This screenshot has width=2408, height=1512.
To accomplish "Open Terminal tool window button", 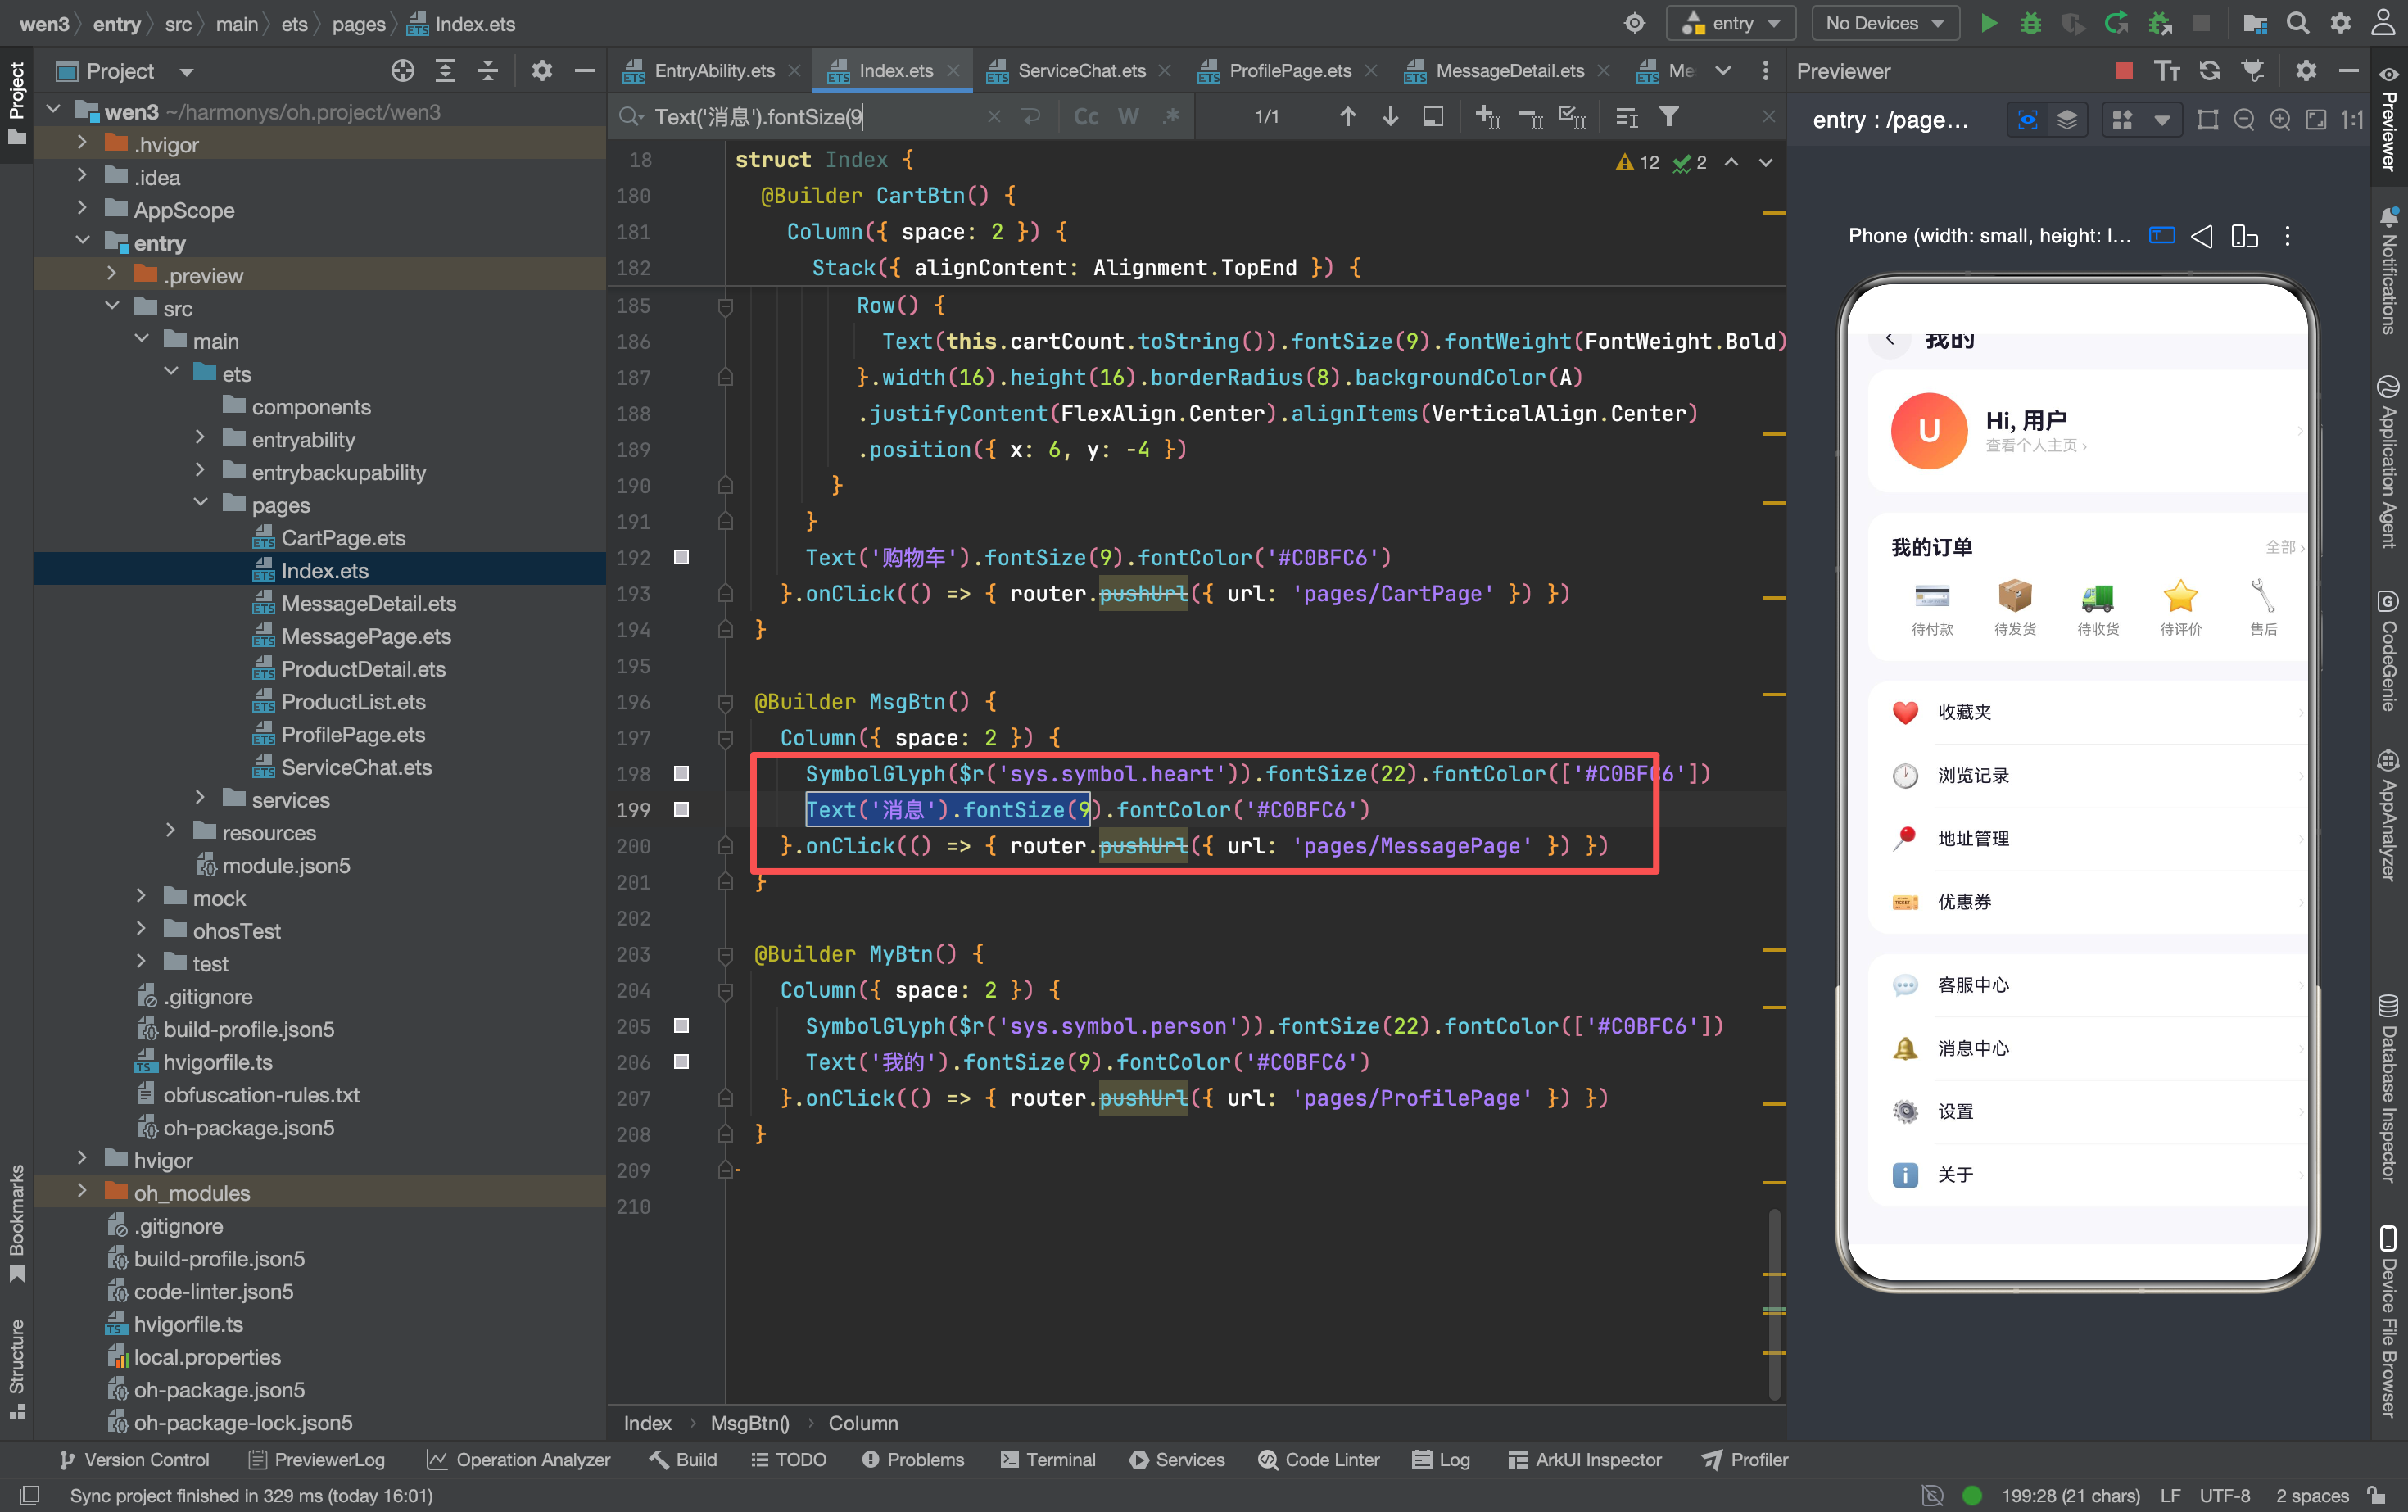I will (x=1048, y=1459).
